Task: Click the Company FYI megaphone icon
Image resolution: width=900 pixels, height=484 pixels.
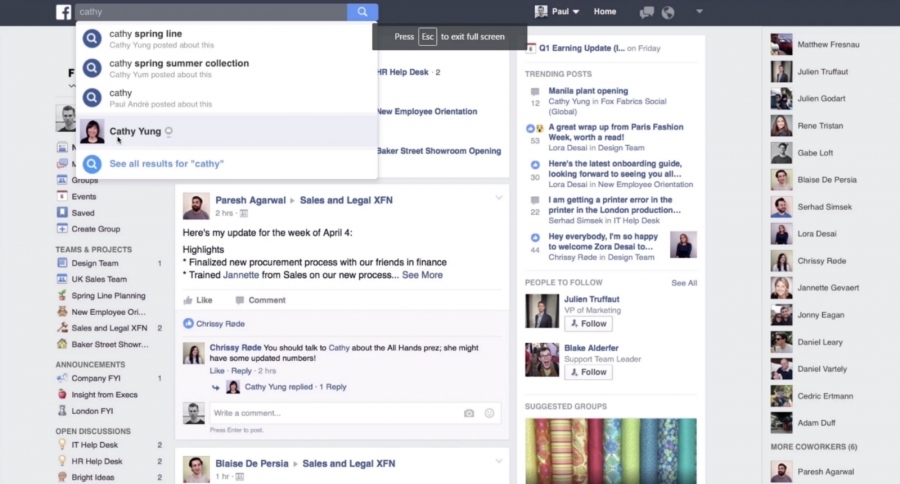Action: [x=62, y=378]
